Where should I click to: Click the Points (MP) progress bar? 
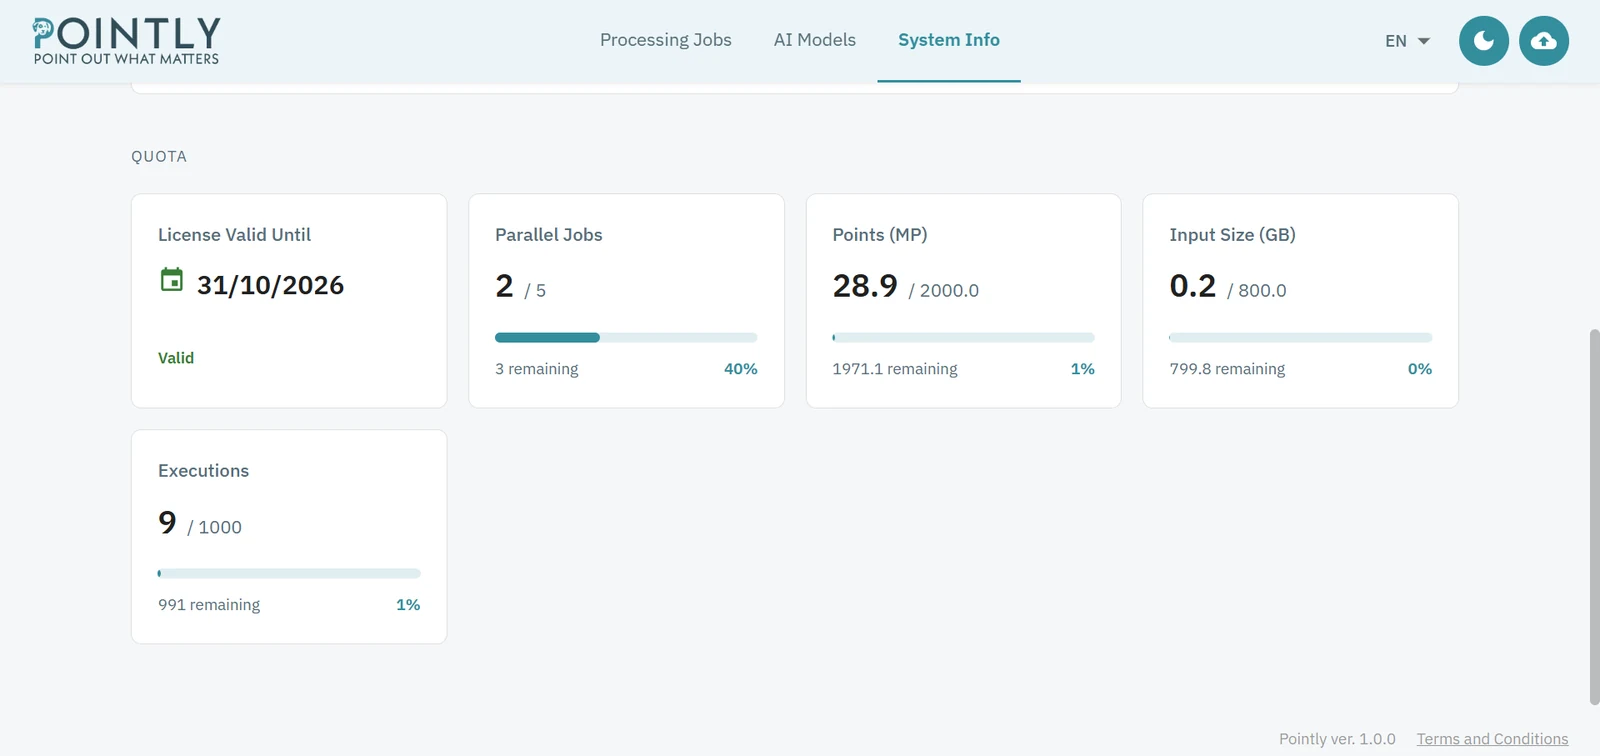tap(963, 338)
